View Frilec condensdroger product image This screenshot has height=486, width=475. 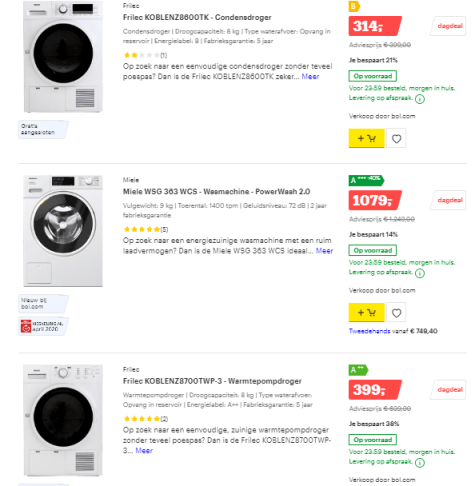coord(63,57)
